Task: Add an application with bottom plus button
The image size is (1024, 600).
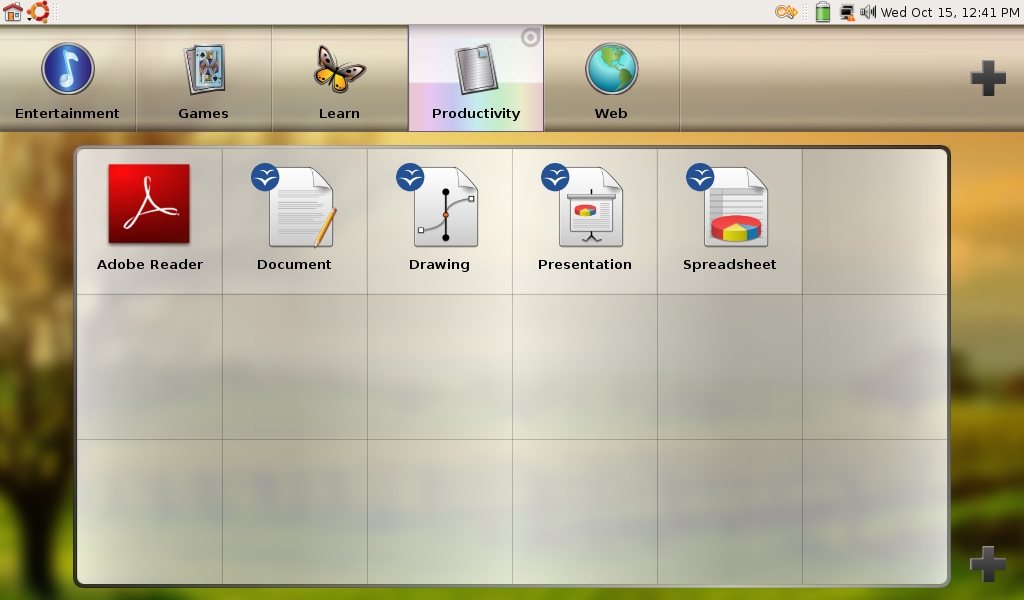Action: [x=988, y=564]
